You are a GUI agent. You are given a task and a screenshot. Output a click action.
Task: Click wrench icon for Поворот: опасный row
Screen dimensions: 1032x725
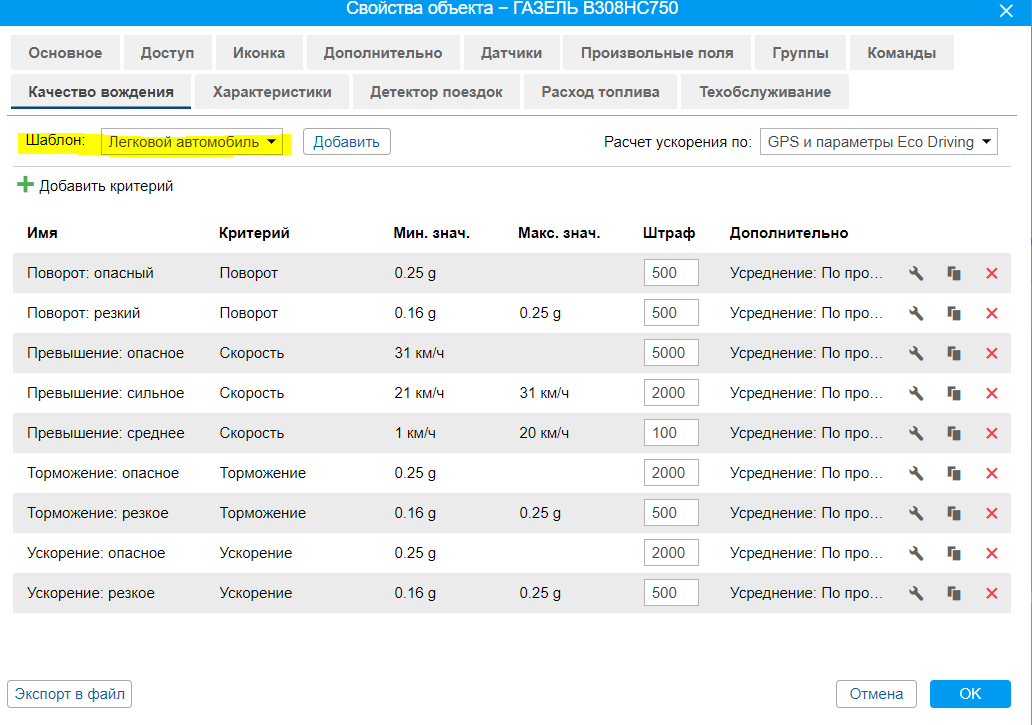click(x=915, y=273)
